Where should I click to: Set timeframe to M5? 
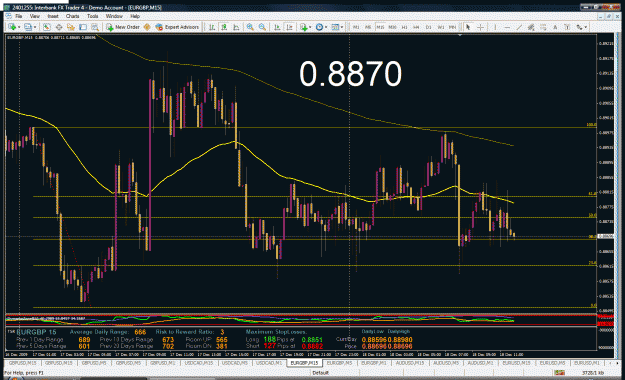(368, 27)
